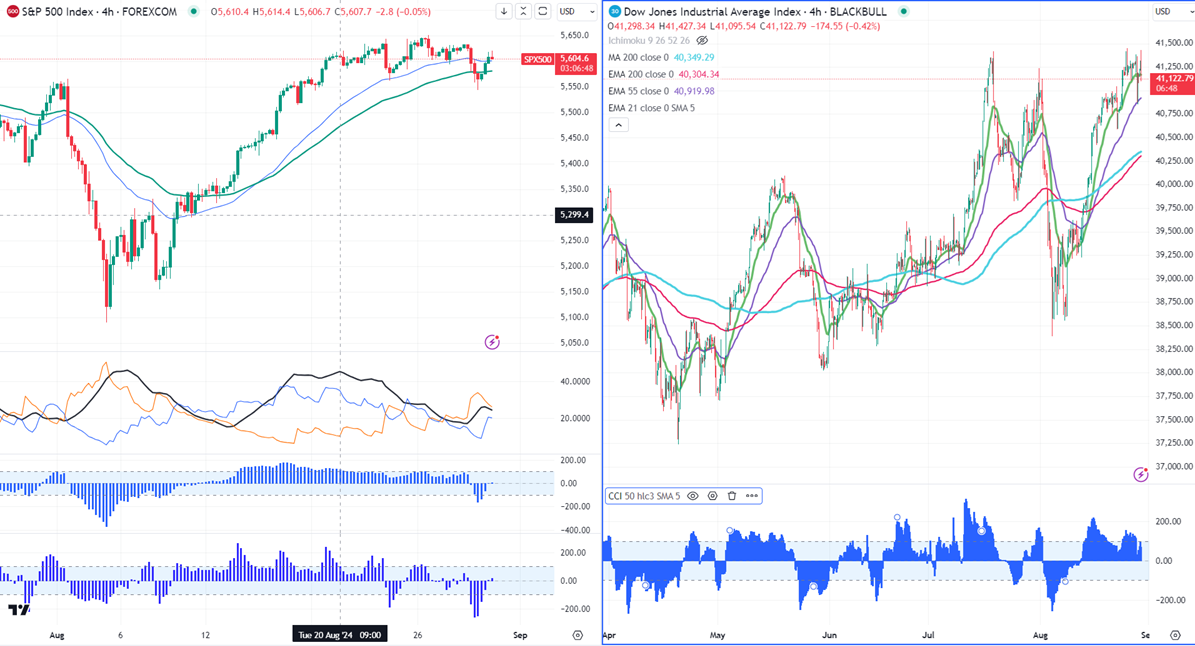The width and height of the screenshot is (1195, 646).
Task: Click the 41,122.79 current price label on Dow
Action: tap(1174, 78)
